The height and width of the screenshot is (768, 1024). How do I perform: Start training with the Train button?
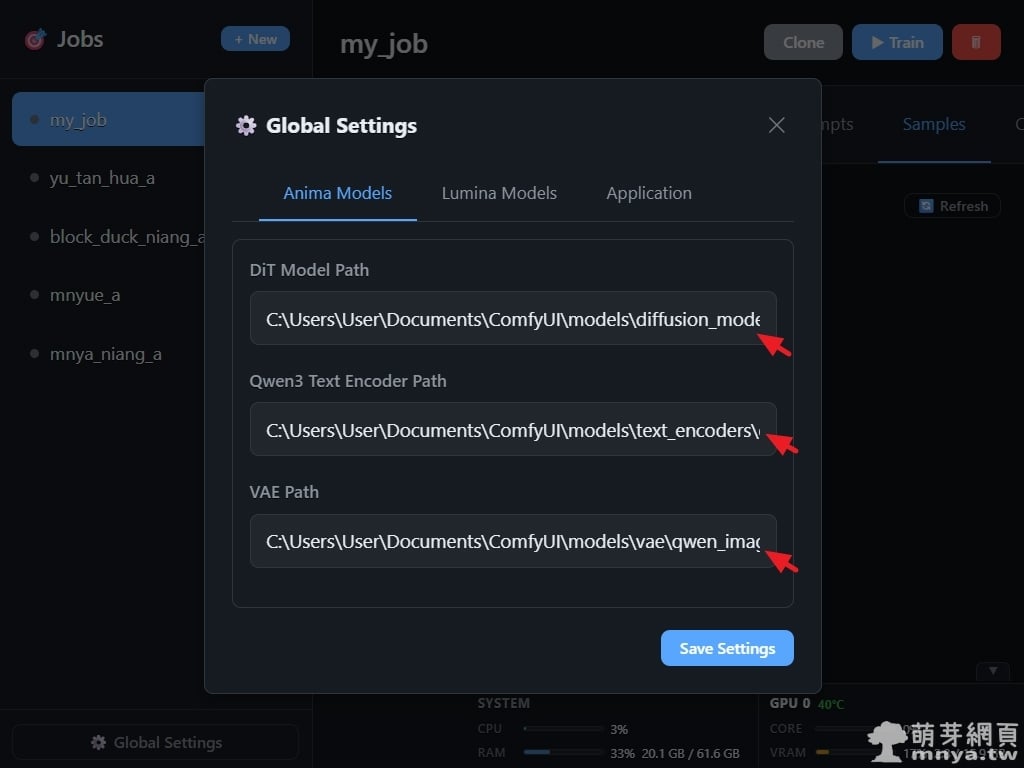pyautogui.click(x=897, y=42)
